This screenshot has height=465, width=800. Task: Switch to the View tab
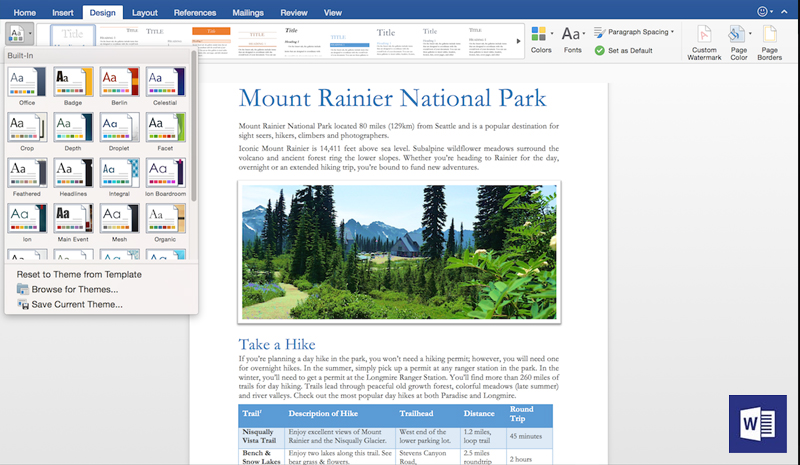(x=333, y=13)
